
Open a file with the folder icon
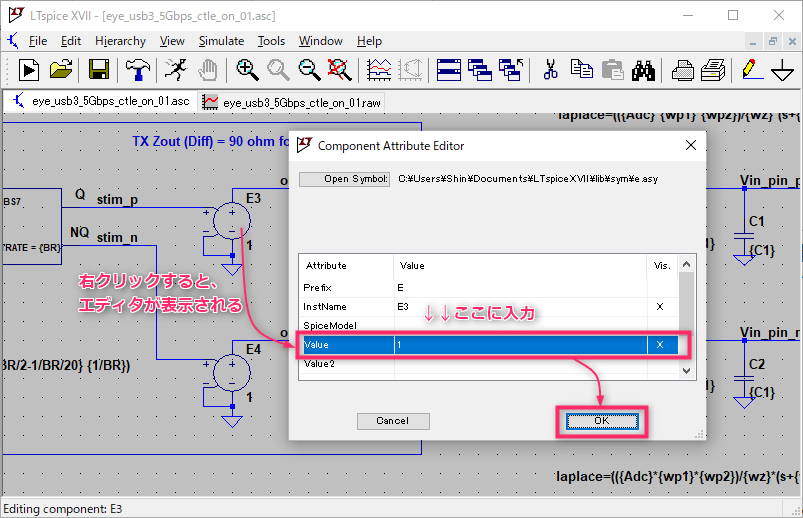[61, 70]
